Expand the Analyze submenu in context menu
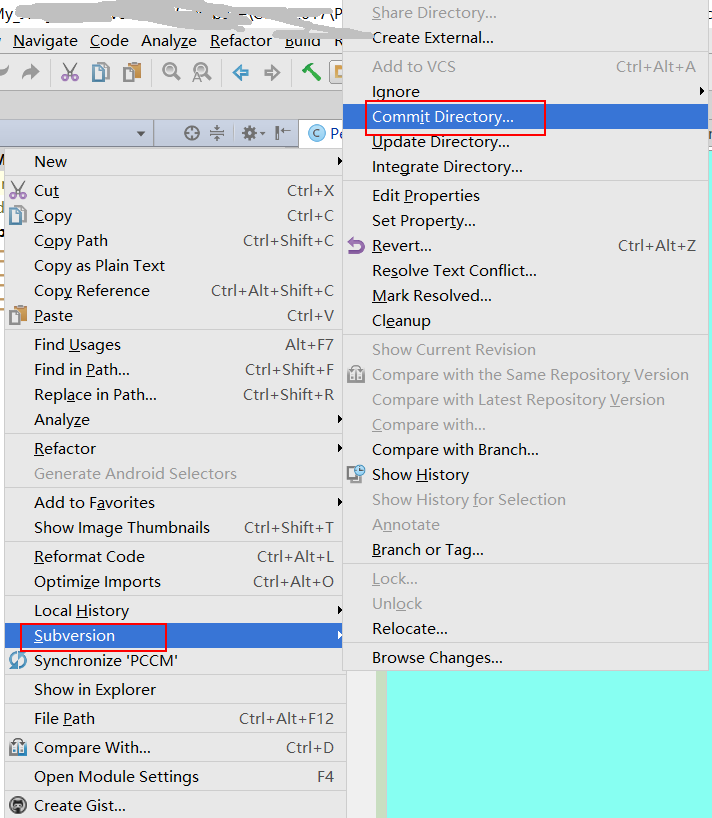 pos(174,420)
